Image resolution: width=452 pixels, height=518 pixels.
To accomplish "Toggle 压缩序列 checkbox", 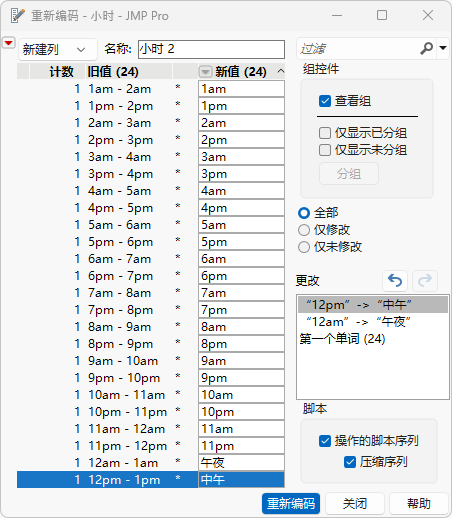I will tap(350, 462).
